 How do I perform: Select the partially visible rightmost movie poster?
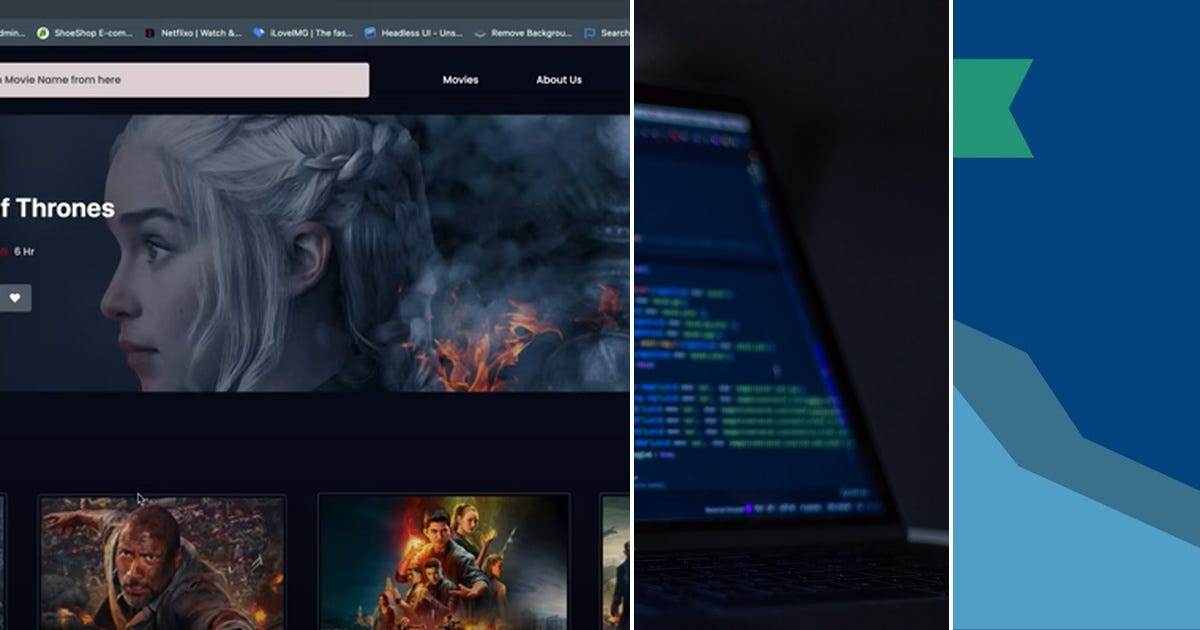pos(614,560)
